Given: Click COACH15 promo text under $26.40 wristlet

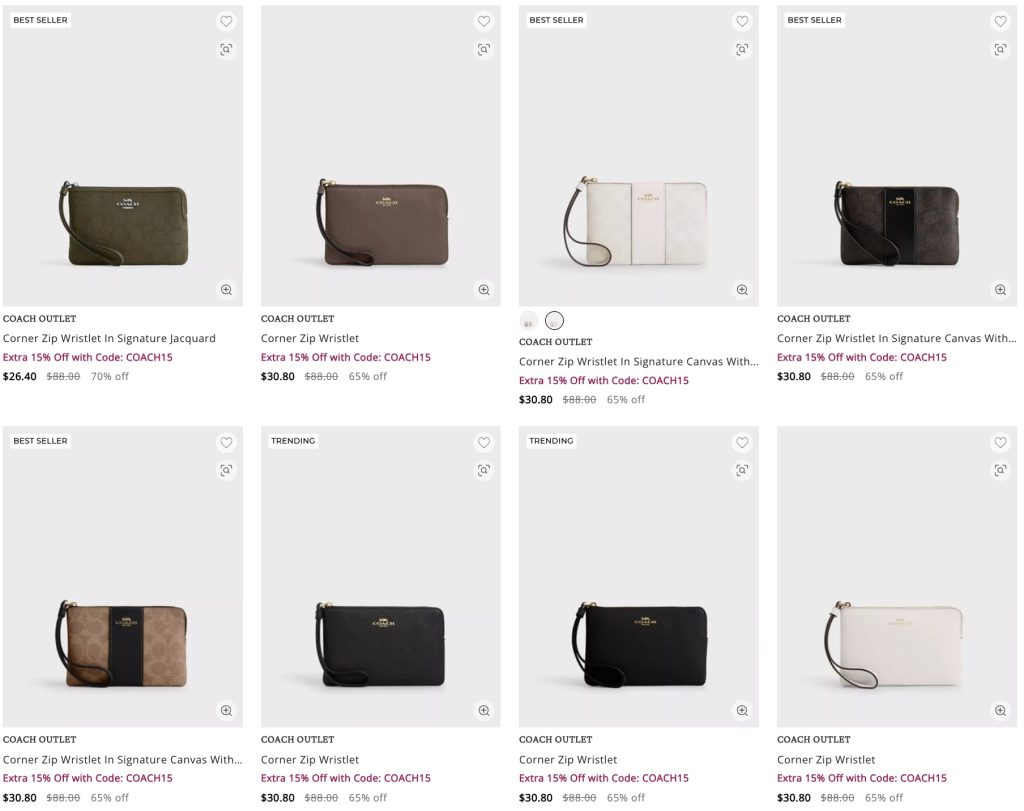Looking at the screenshot, I should point(88,357).
